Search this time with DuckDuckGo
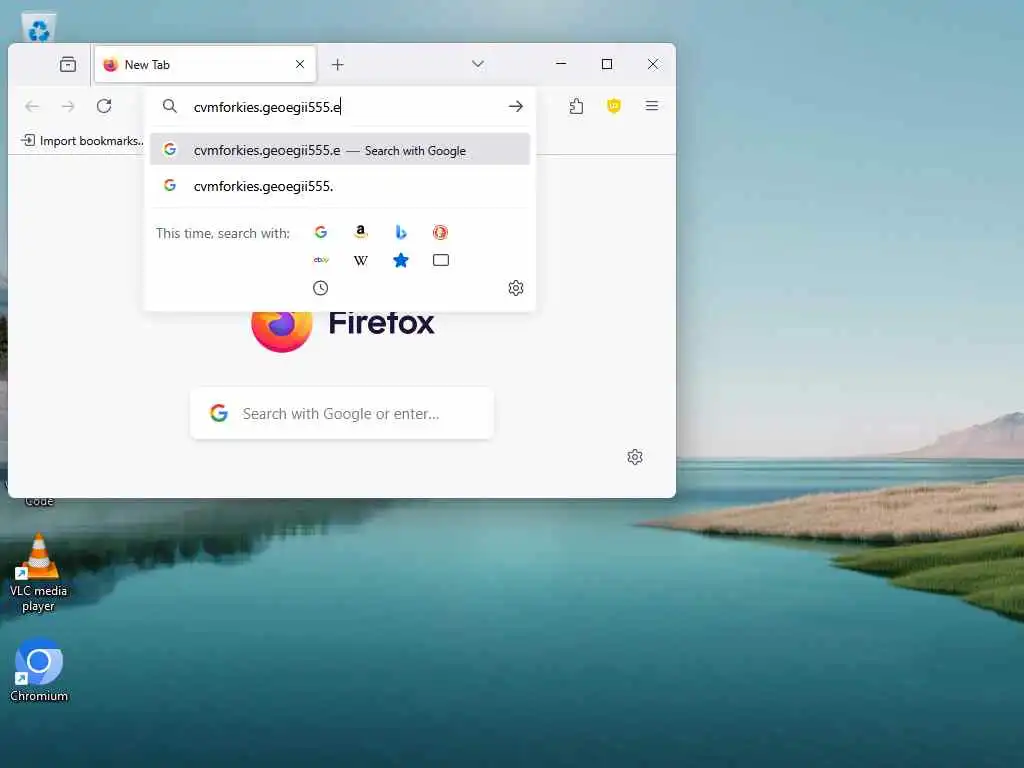The height and width of the screenshot is (768, 1024). click(440, 232)
